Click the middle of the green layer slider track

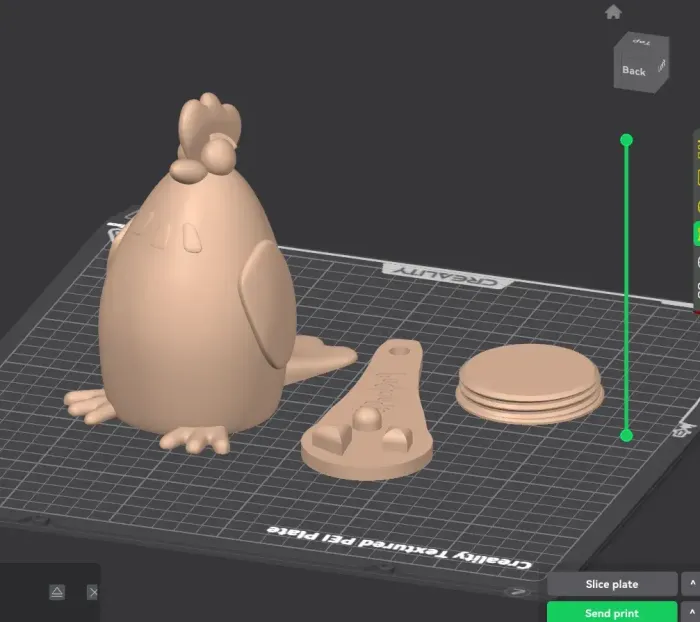pyautogui.click(x=627, y=288)
